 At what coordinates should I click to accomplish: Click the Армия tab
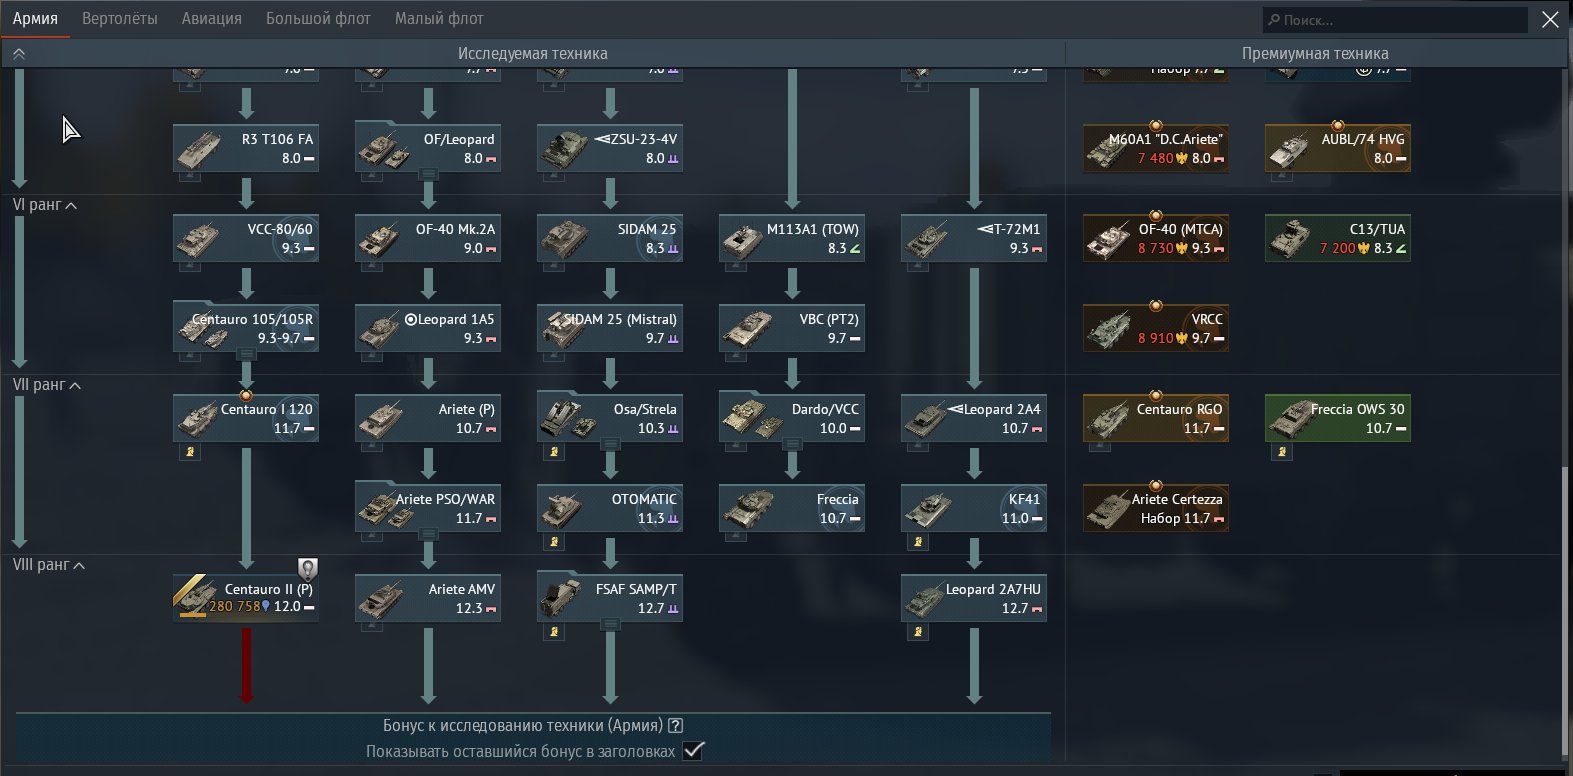click(35, 18)
